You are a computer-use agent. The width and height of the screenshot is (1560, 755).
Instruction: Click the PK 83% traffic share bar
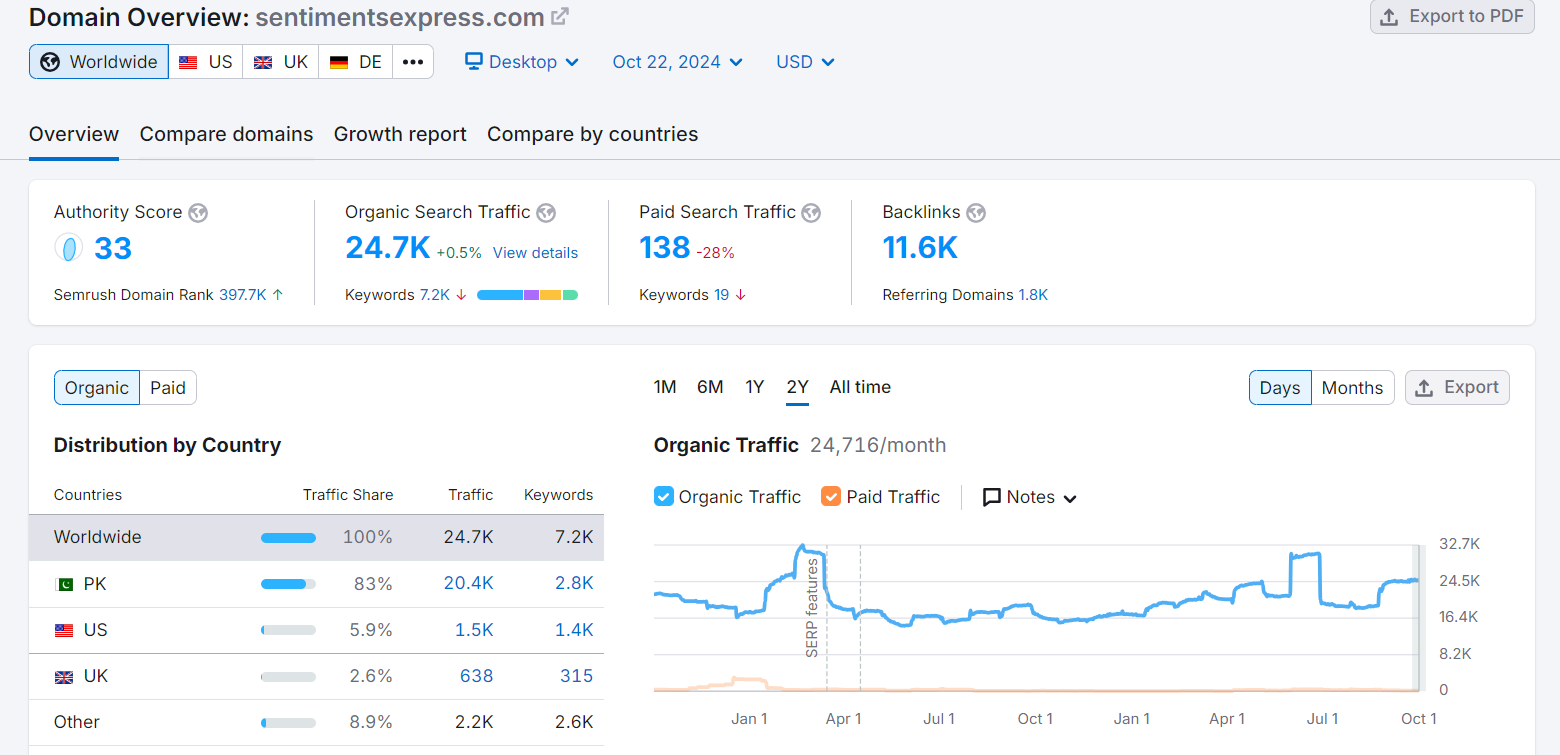[x=288, y=584]
